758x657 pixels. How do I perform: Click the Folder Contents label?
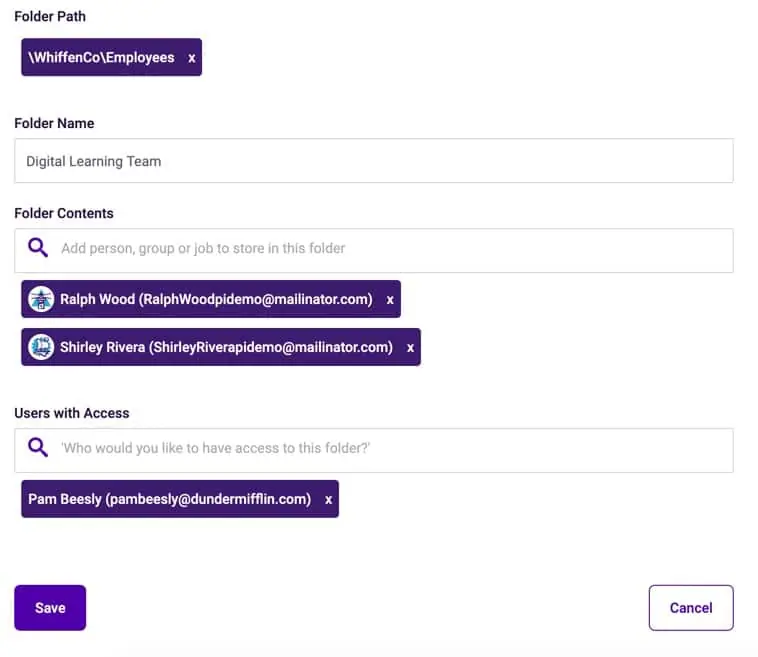tap(64, 213)
